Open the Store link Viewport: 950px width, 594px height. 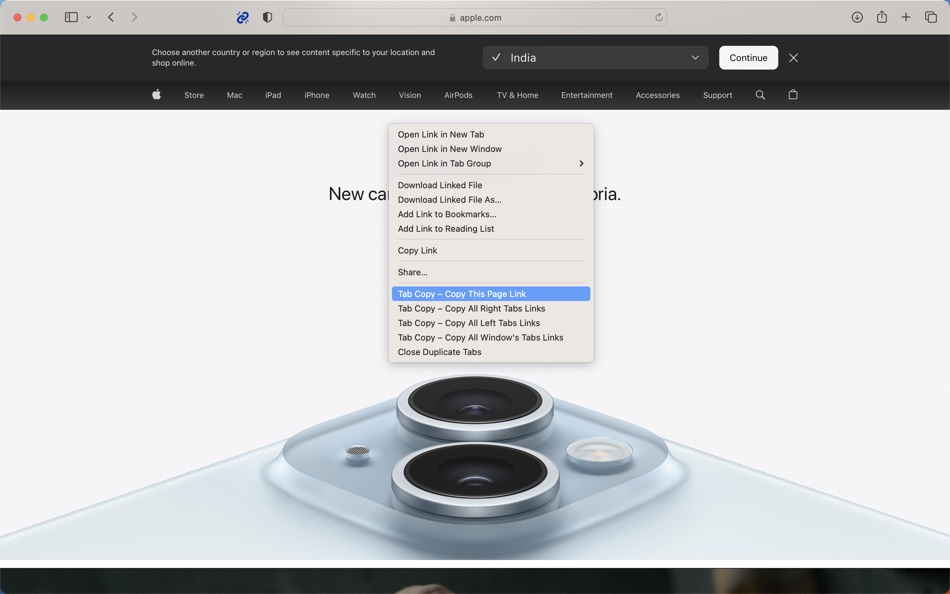[194, 95]
